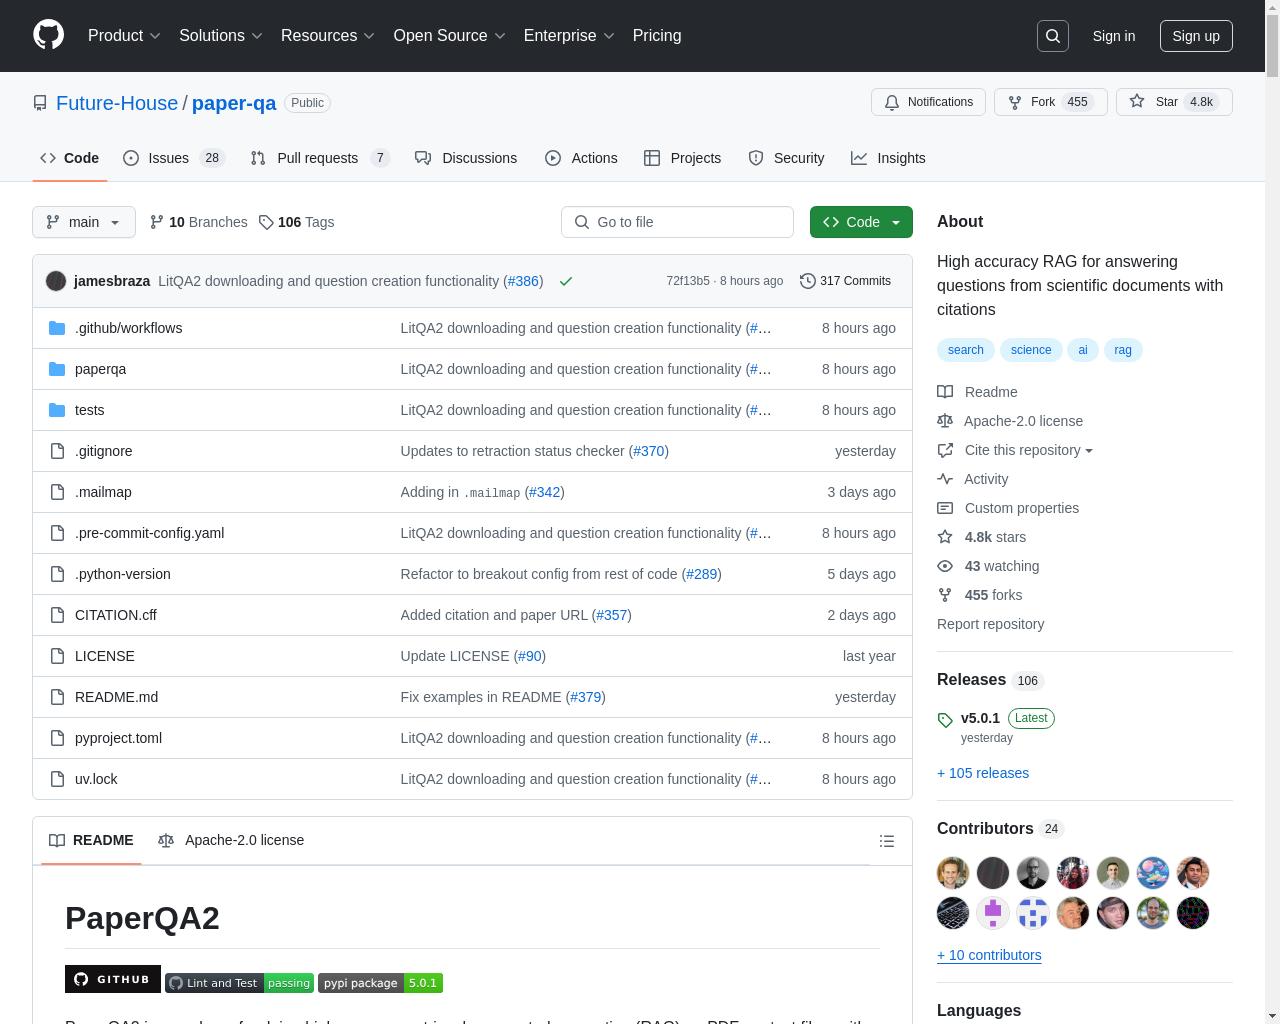The height and width of the screenshot is (1024, 1280).
Task: Open the .github/workflows folder
Action: pyautogui.click(x=128, y=328)
